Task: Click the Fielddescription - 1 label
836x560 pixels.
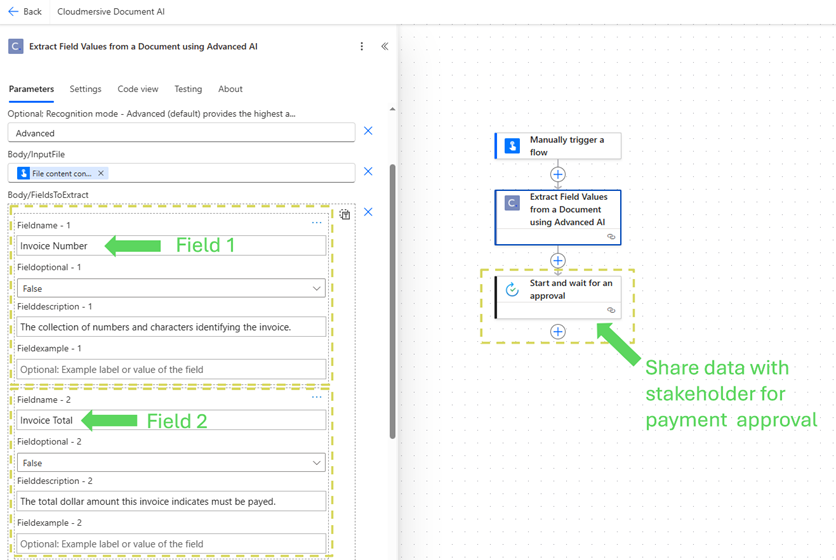Action: pyautogui.click(x=55, y=307)
